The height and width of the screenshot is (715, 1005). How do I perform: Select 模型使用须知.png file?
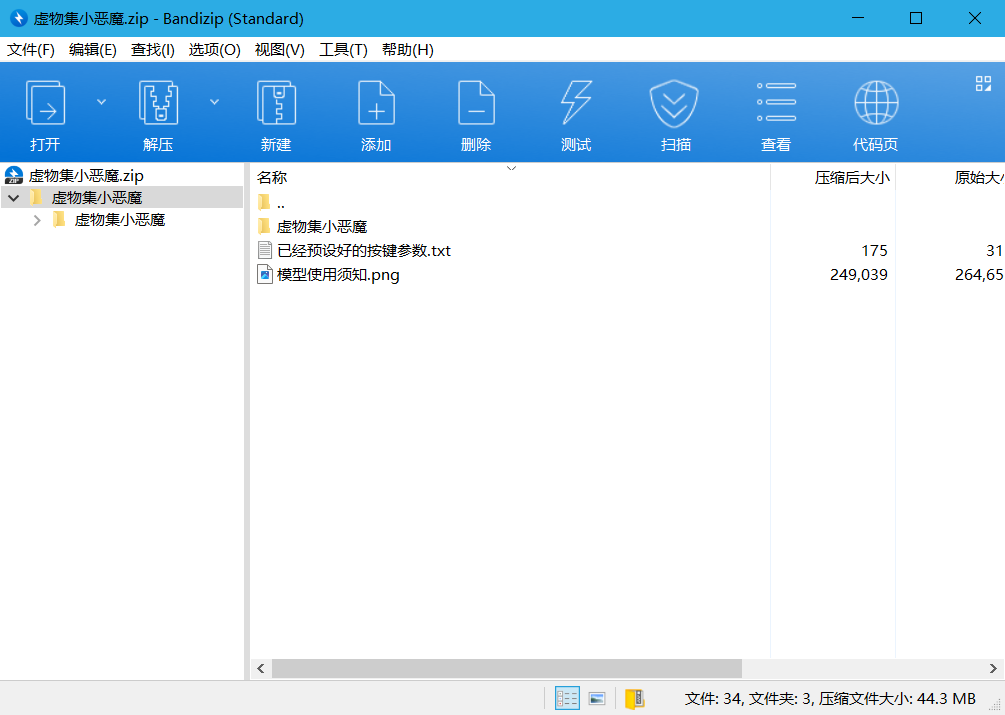pyautogui.click(x=338, y=275)
